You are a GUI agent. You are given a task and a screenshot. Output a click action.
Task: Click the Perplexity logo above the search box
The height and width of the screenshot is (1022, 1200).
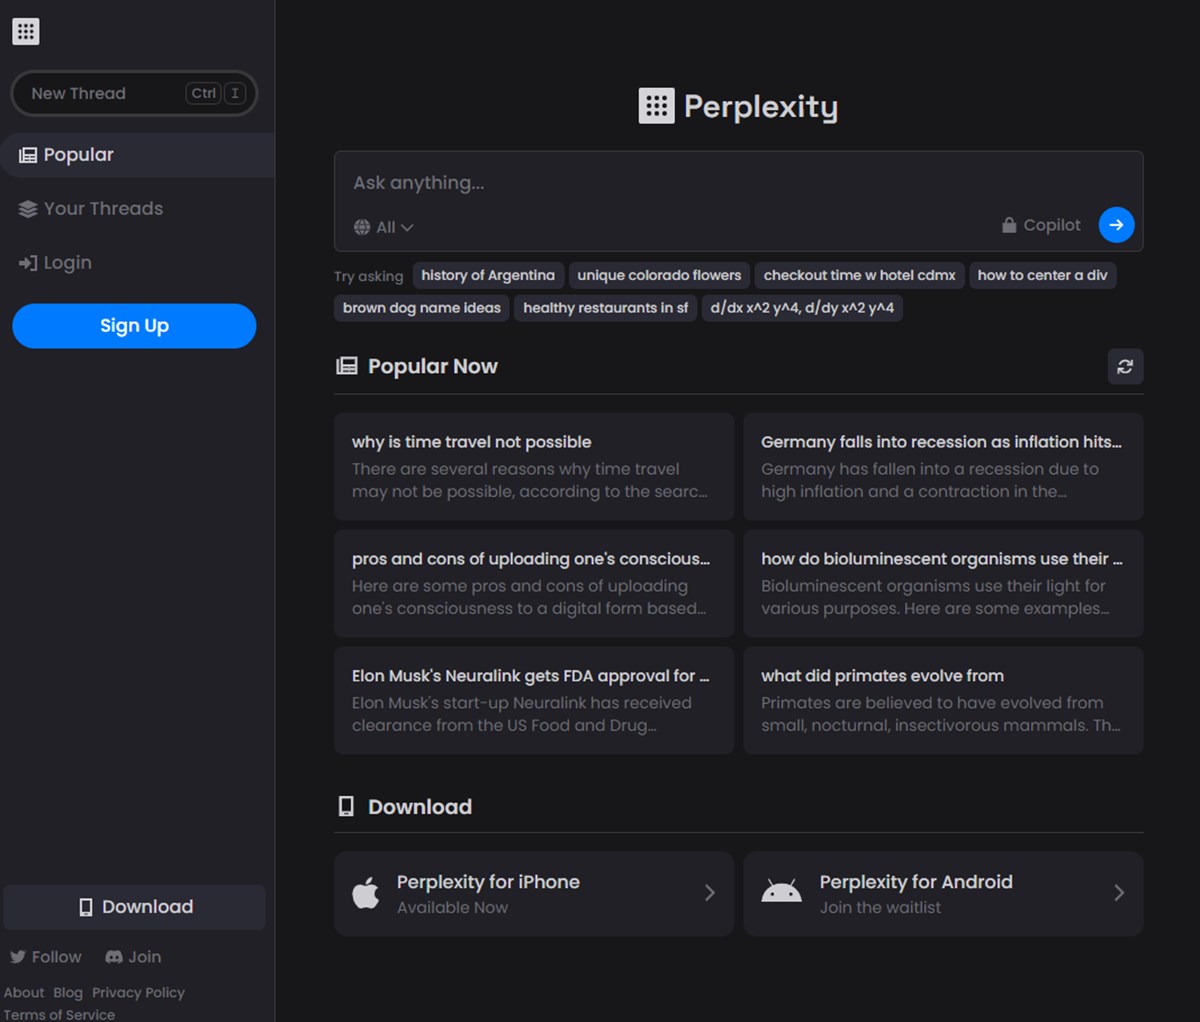click(x=738, y=106)
